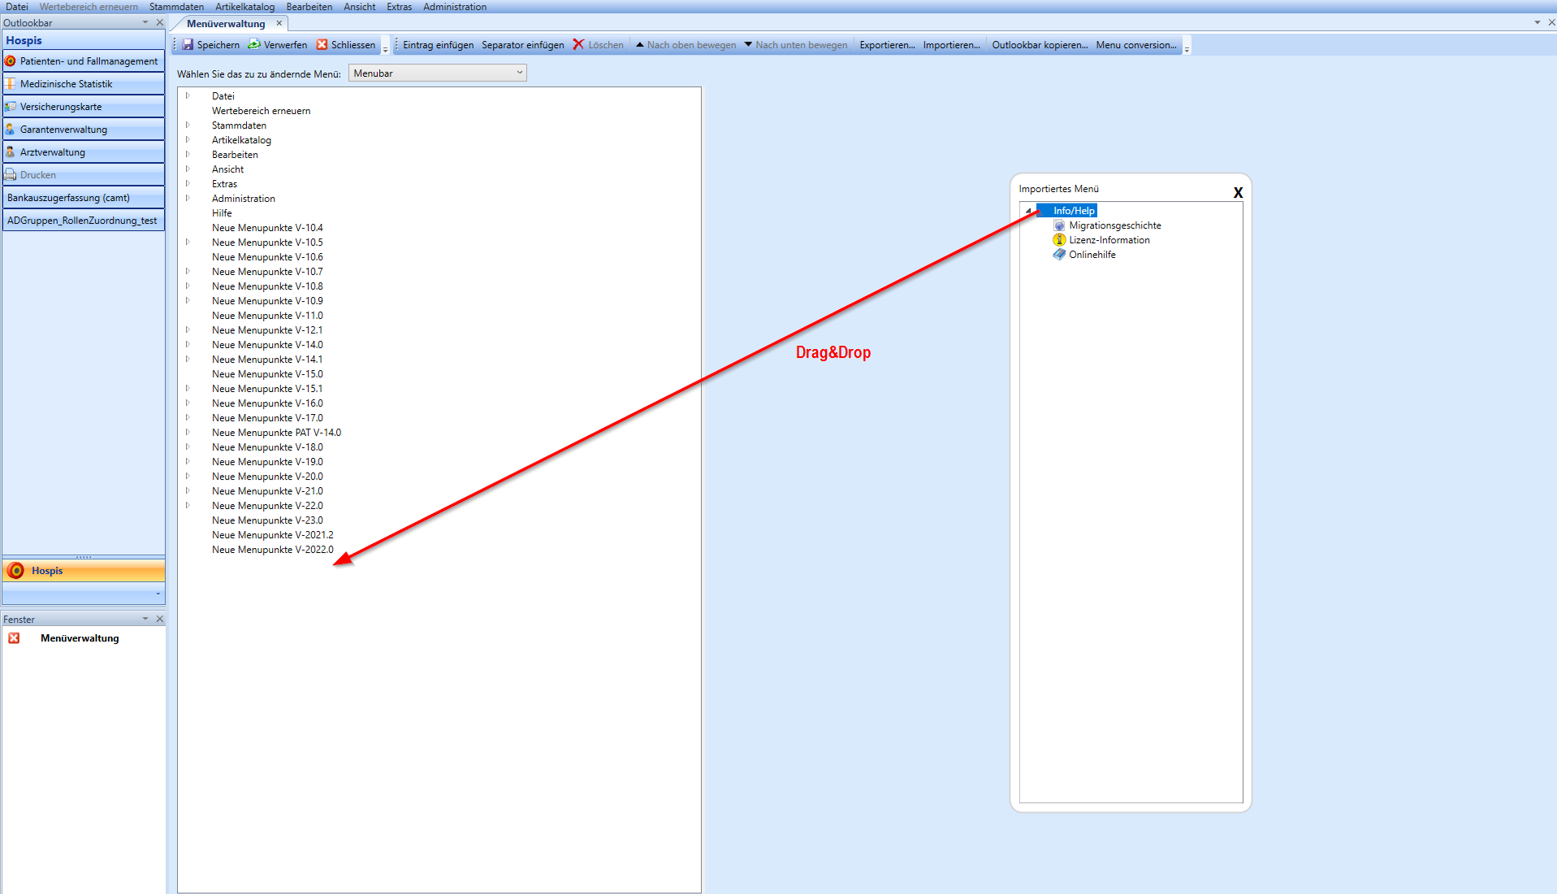Select Neue Menupunkte V-10.4 in the tree

tap(267, 228)
